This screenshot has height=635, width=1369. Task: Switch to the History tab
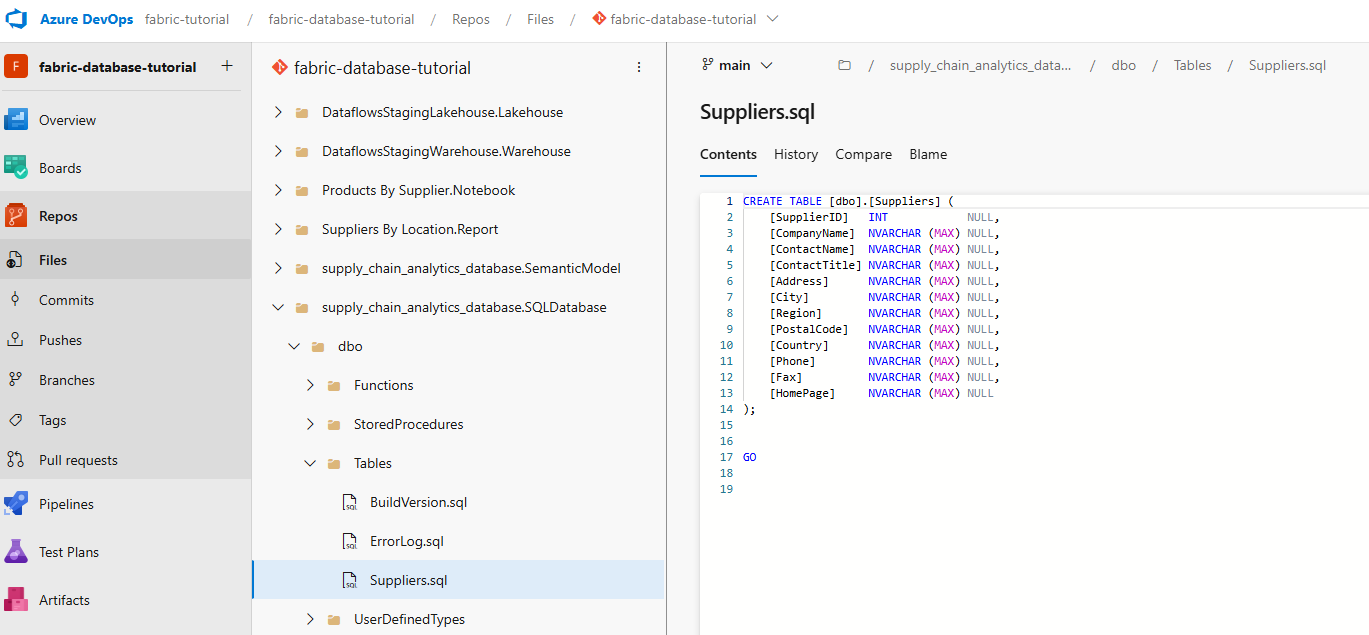pyautogui.click(x=795, y=154)
